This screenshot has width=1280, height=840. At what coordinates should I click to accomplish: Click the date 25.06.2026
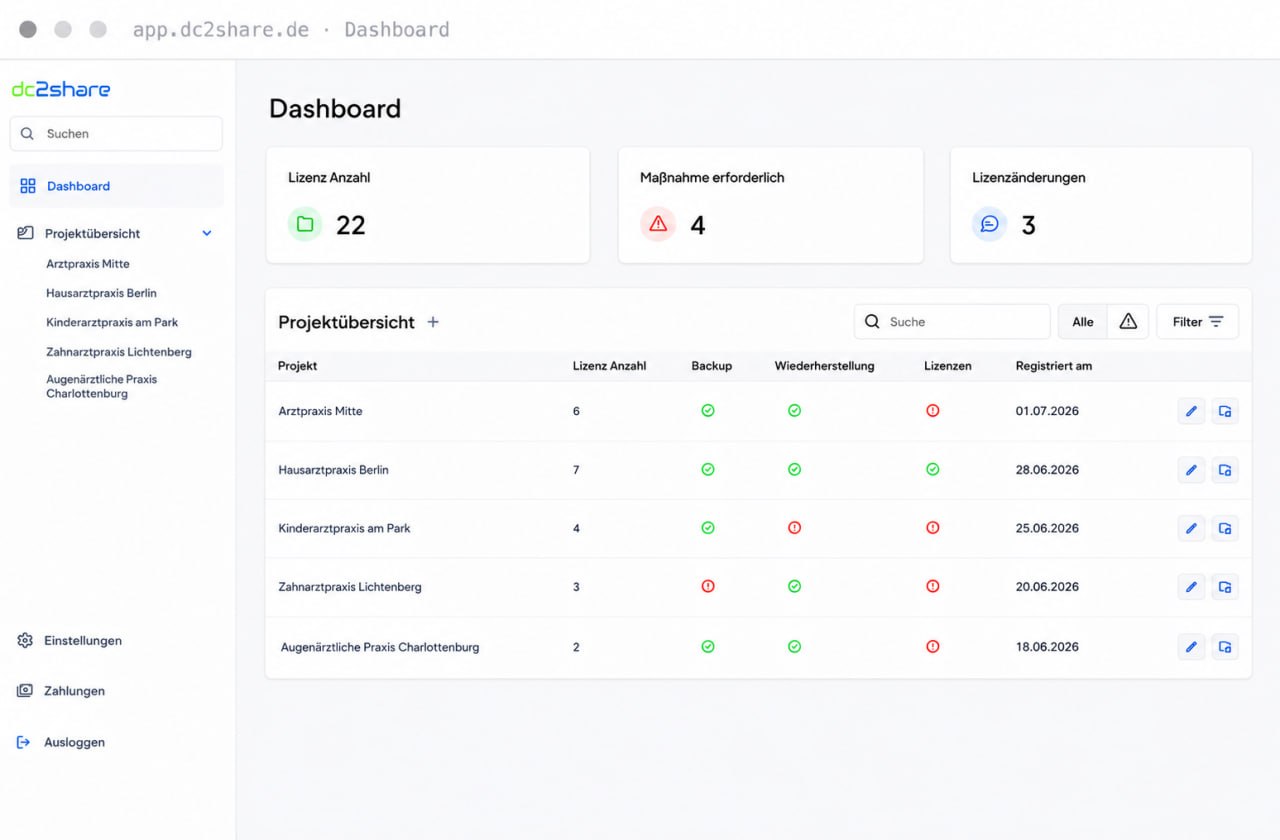[x=1047, y=528]
